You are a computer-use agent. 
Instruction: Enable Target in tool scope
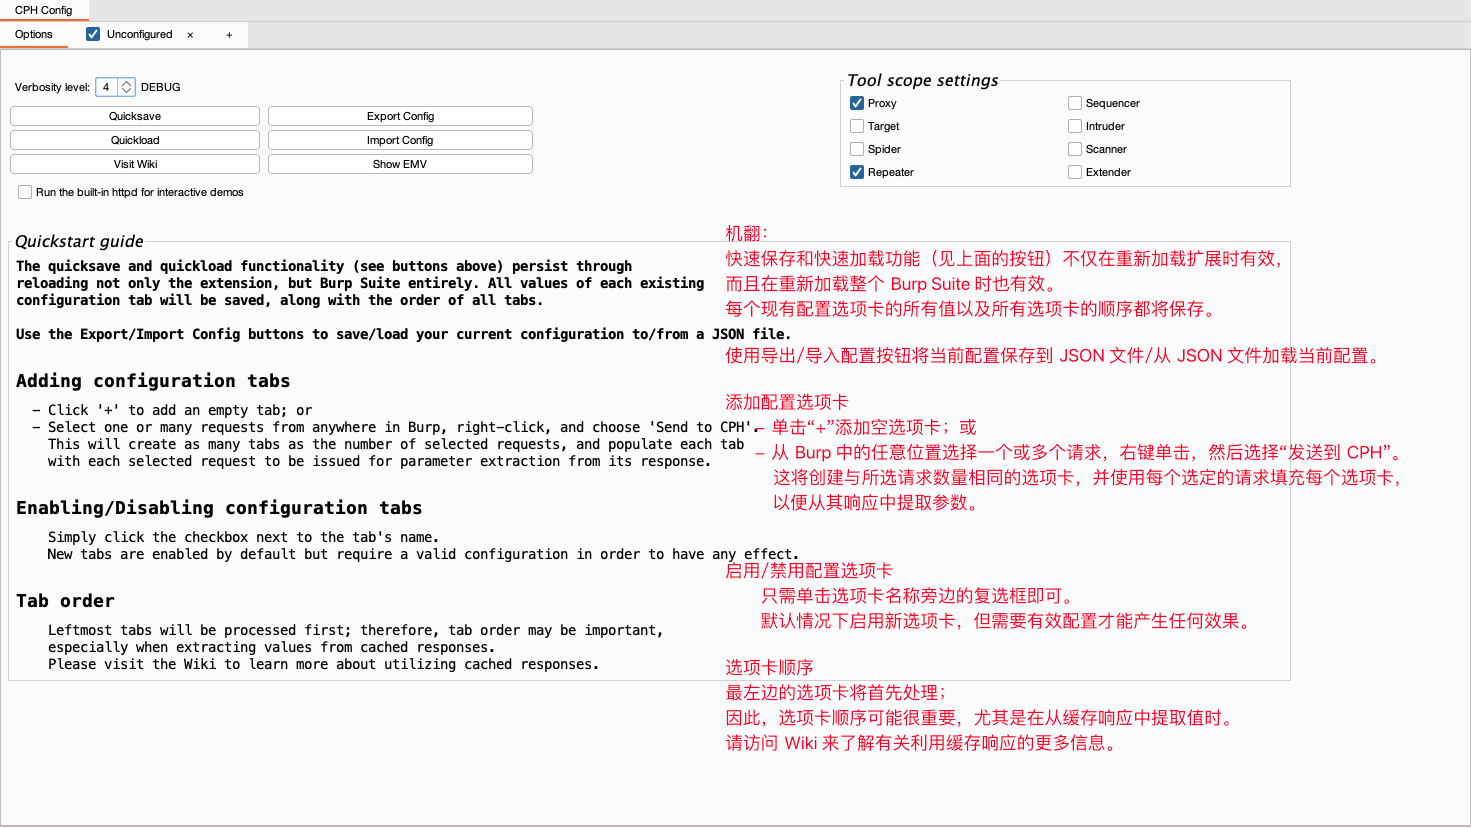(857, 126)
